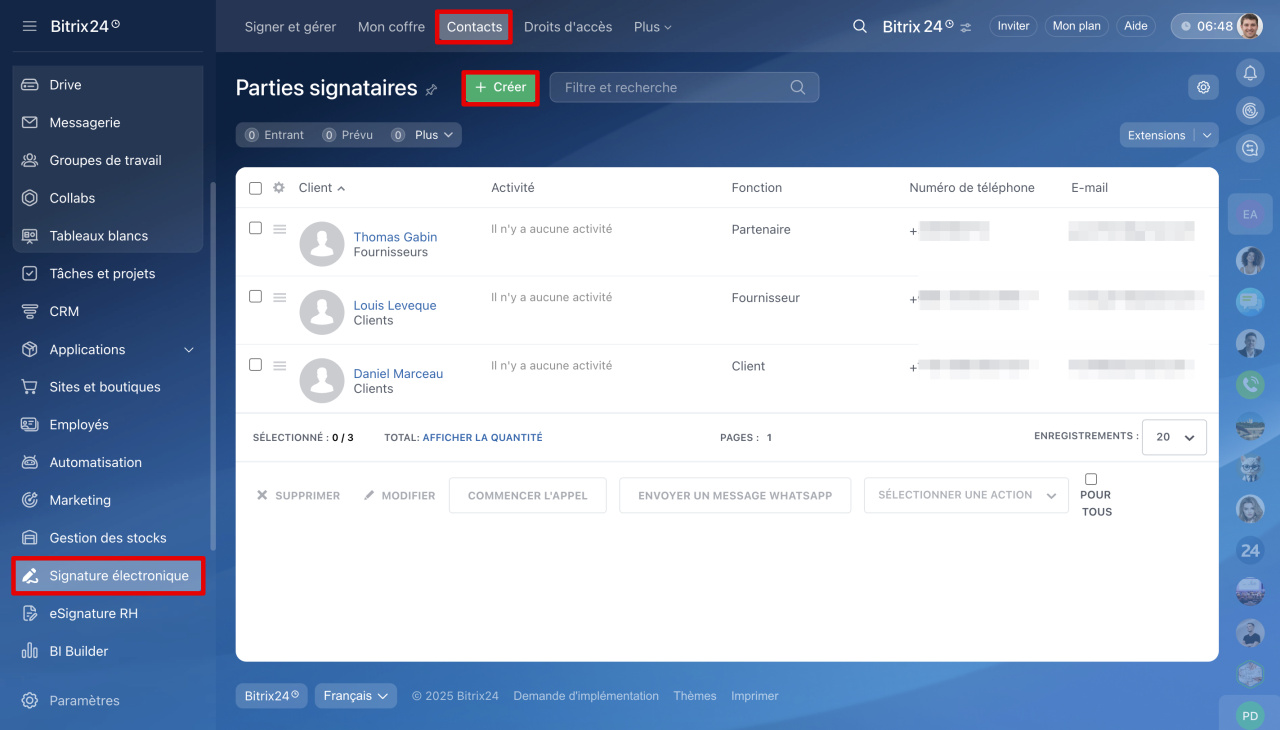The image size is (1280, 730).
Task: Expand the Sélectionner une action dropdown
Action: [x=966, y=495]
